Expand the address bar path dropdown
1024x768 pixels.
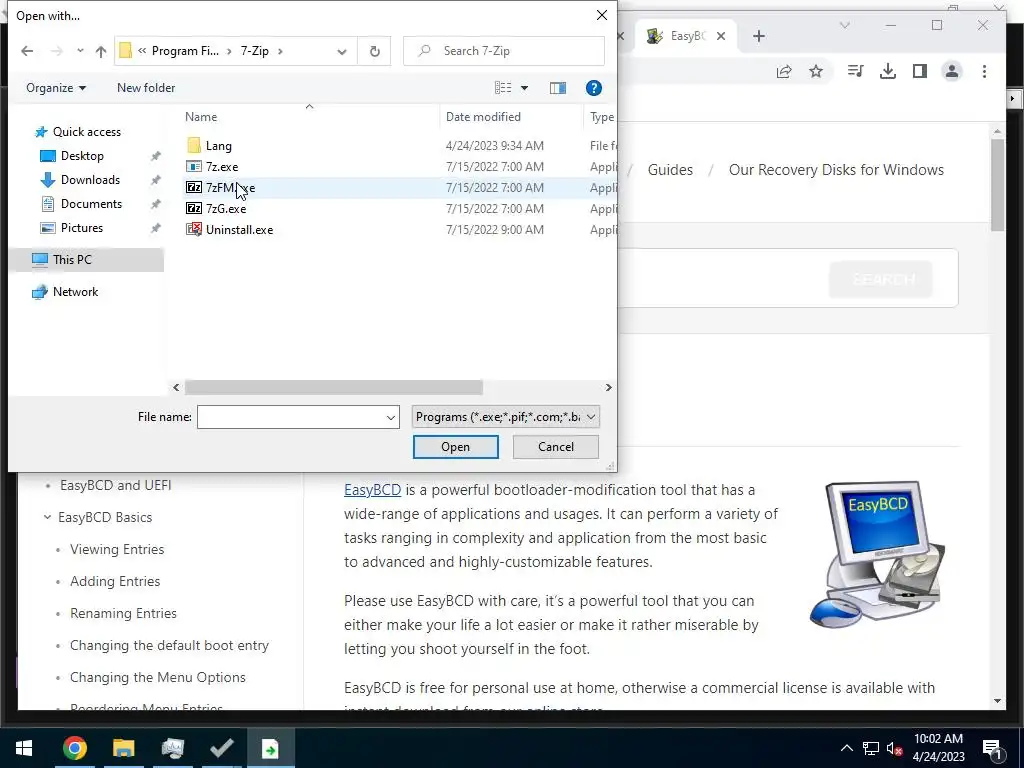[x=342, y=51]
